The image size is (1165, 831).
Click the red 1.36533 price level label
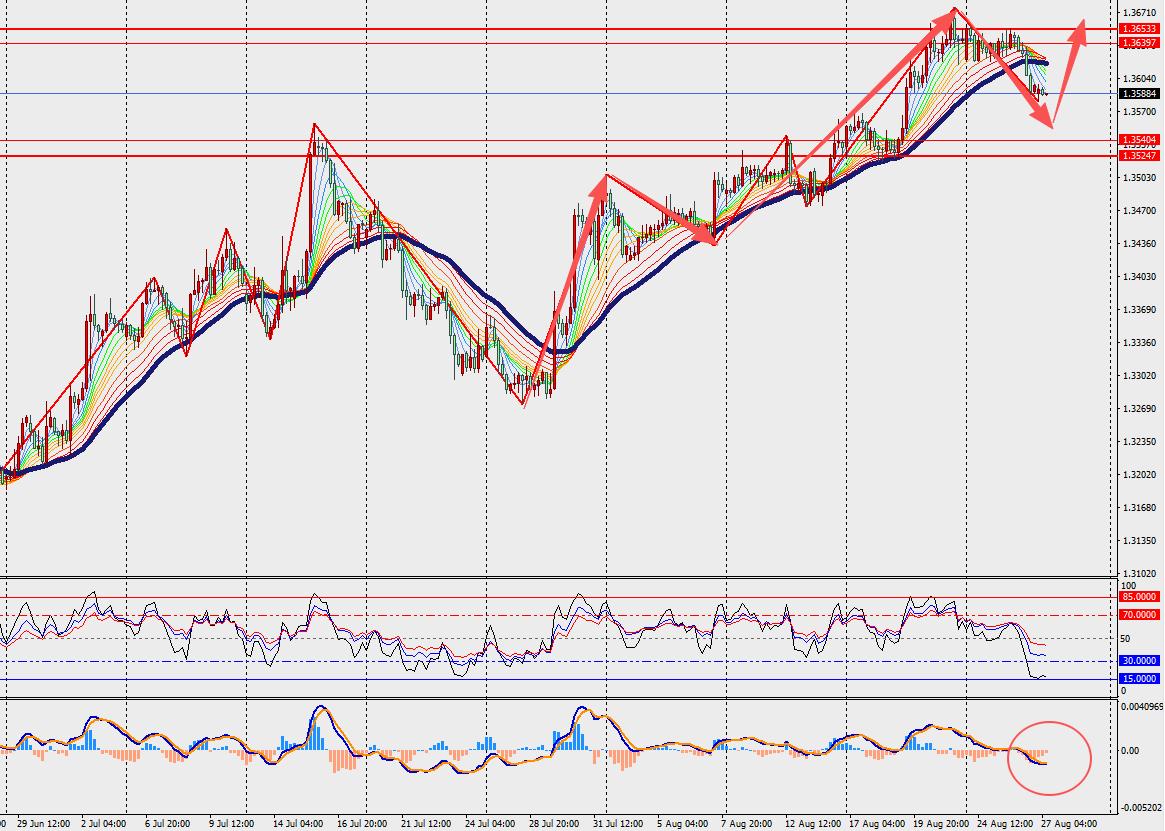1139,29
